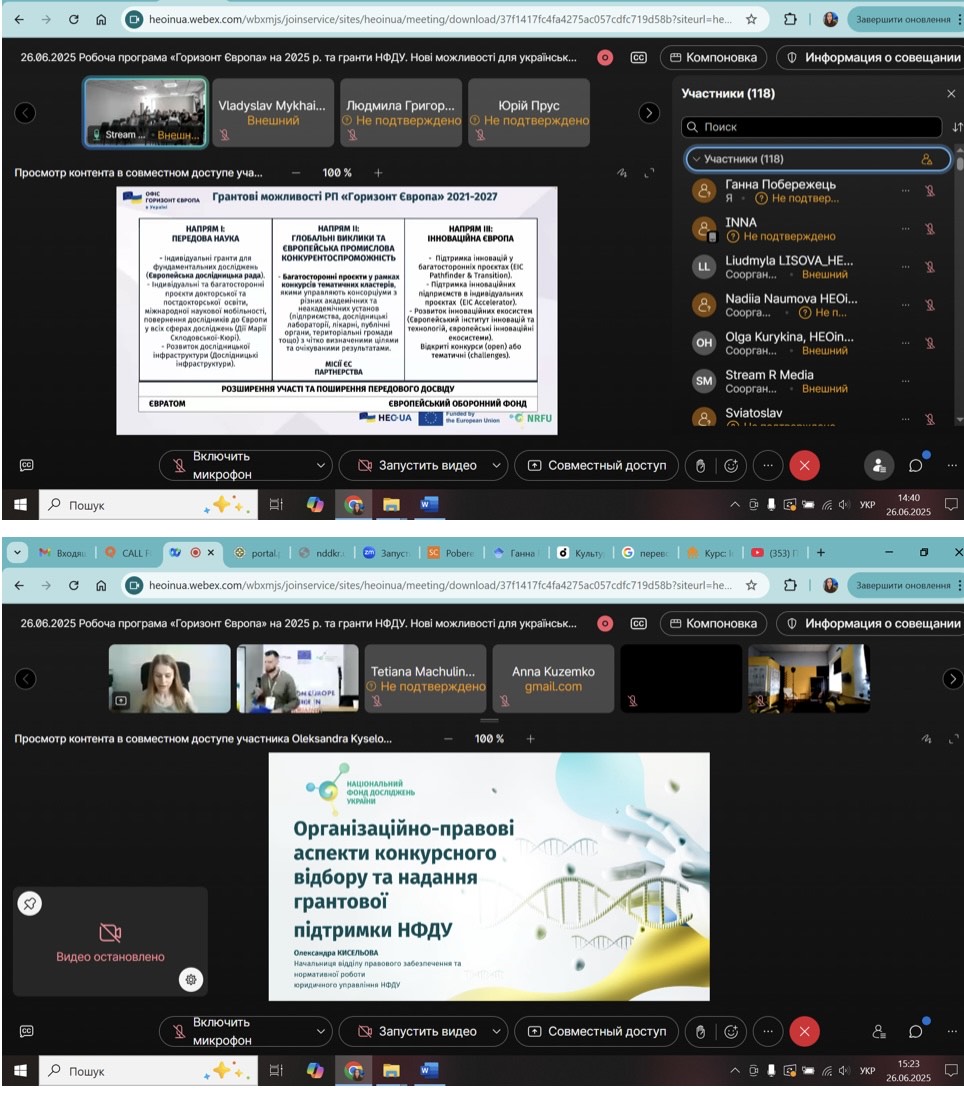Switch to the (353) YouTube tab
The height and width of the screenshot is (1117, 964).
pyautogui.click(x=777, y=553)
